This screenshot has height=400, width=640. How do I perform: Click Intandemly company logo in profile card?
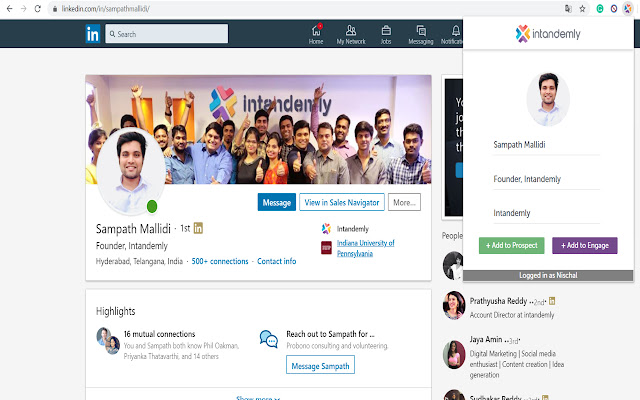(x=326, y=229)
